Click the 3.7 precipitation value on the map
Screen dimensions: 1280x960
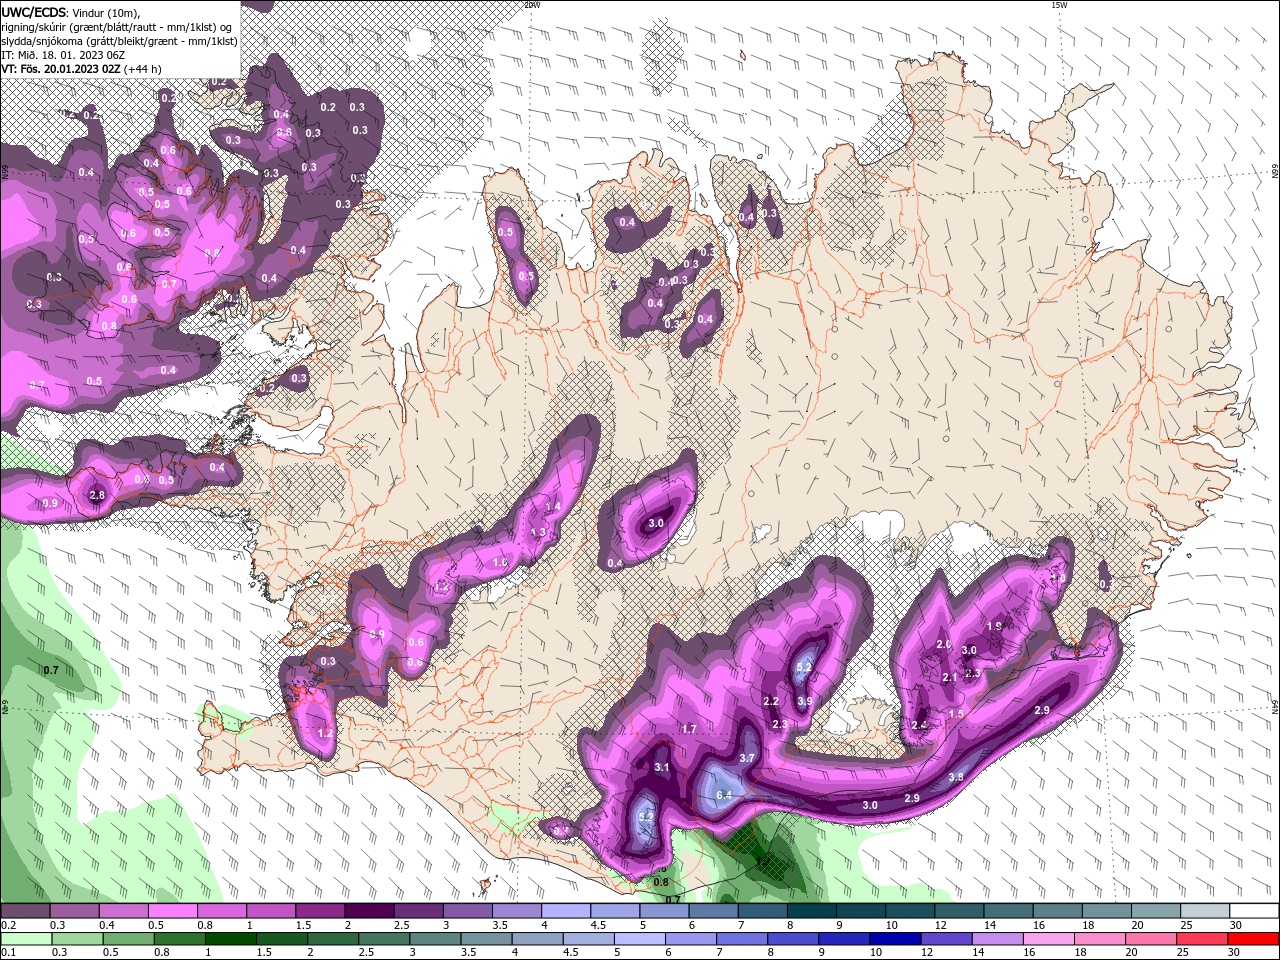(747, 759)
